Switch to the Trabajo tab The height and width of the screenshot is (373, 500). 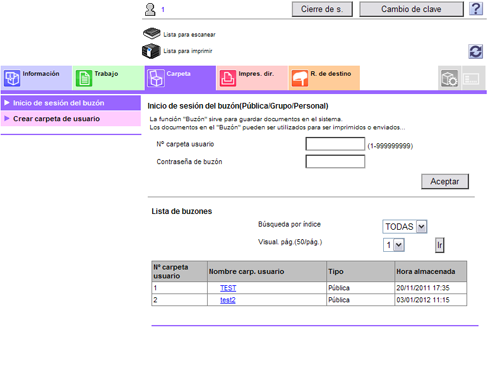click(108, 78)
